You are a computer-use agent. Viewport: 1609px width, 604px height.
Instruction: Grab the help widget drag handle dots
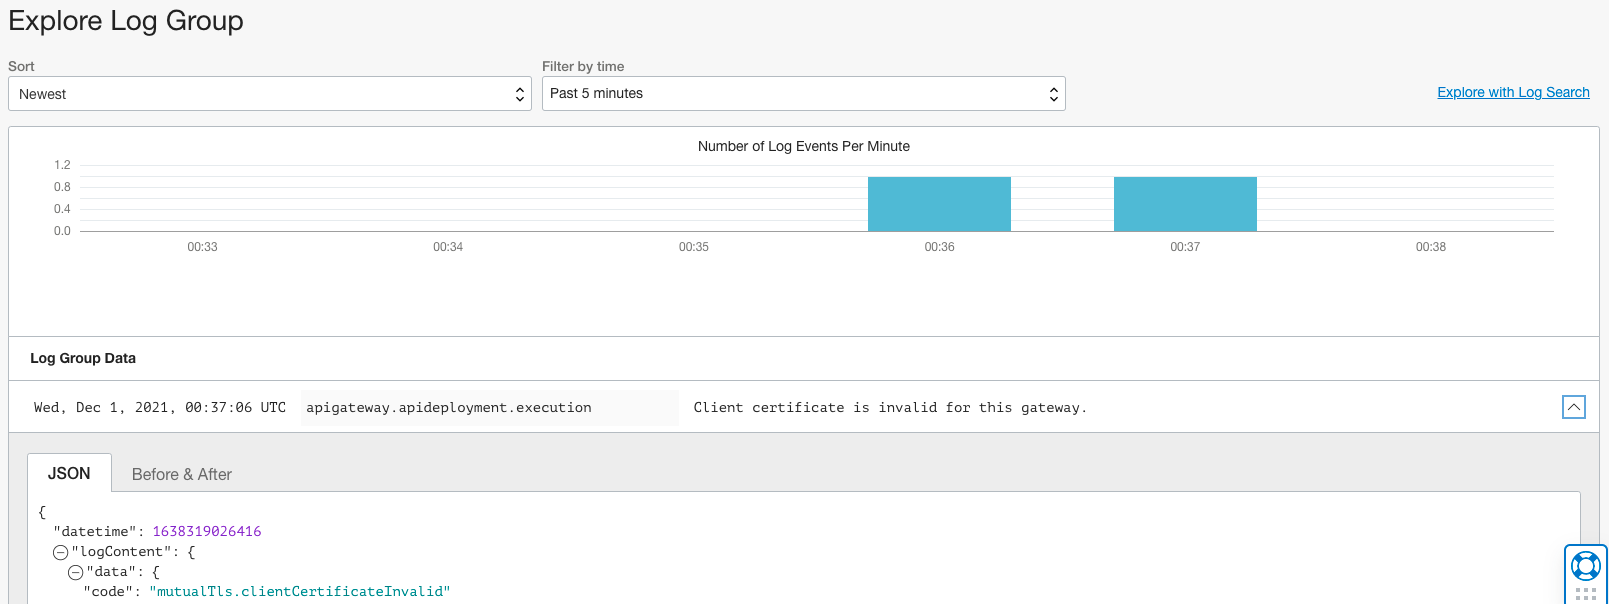(1585, 593)
